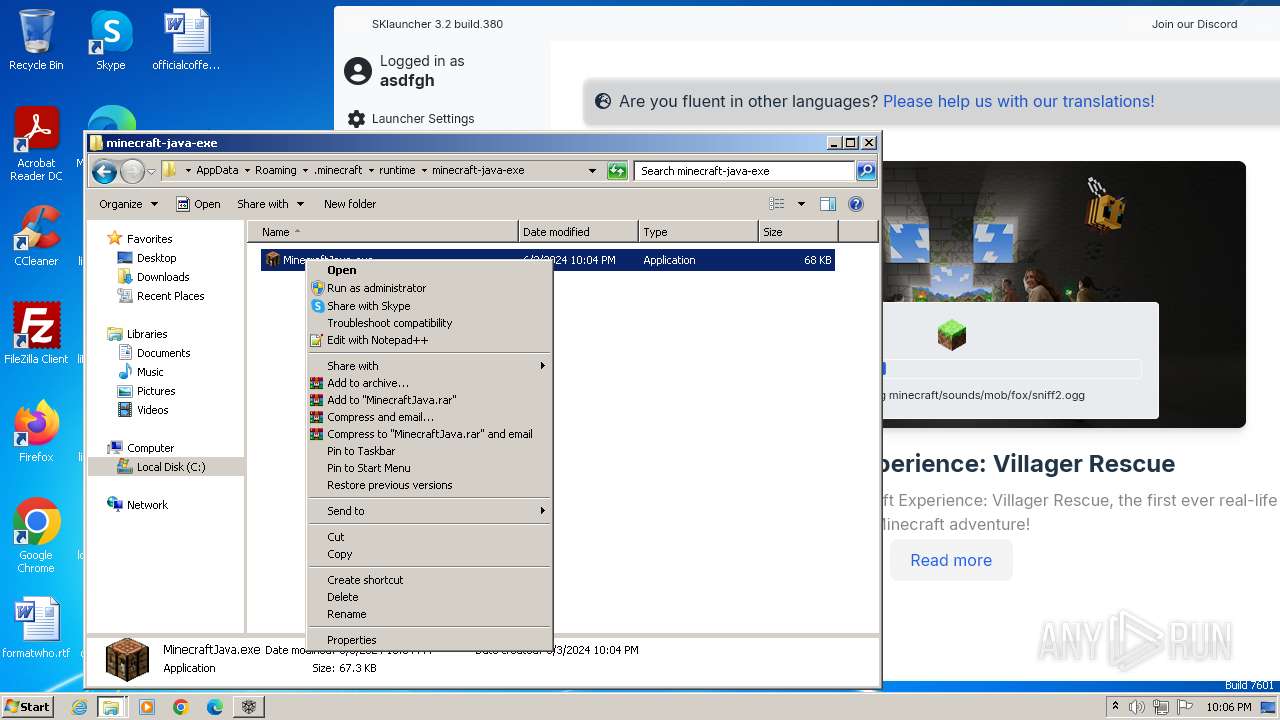Open Join our Discord link
1280x720 pixels.
coord(1194,24)
